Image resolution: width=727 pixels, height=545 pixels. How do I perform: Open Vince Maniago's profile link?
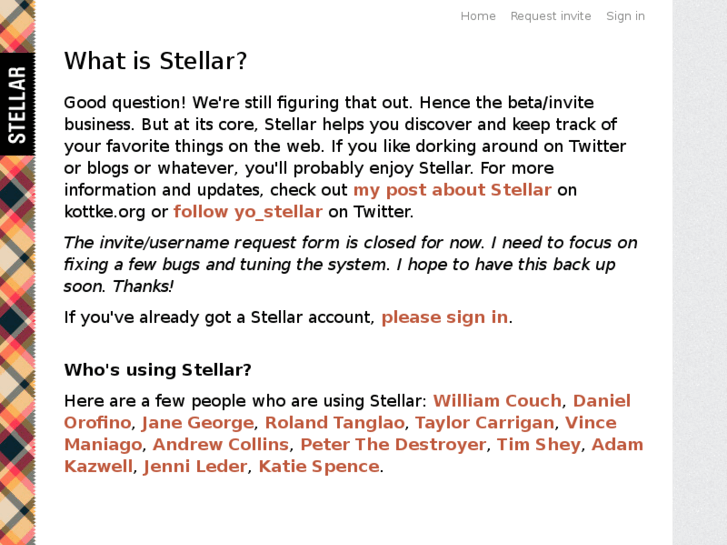click(x=589, y=423)
